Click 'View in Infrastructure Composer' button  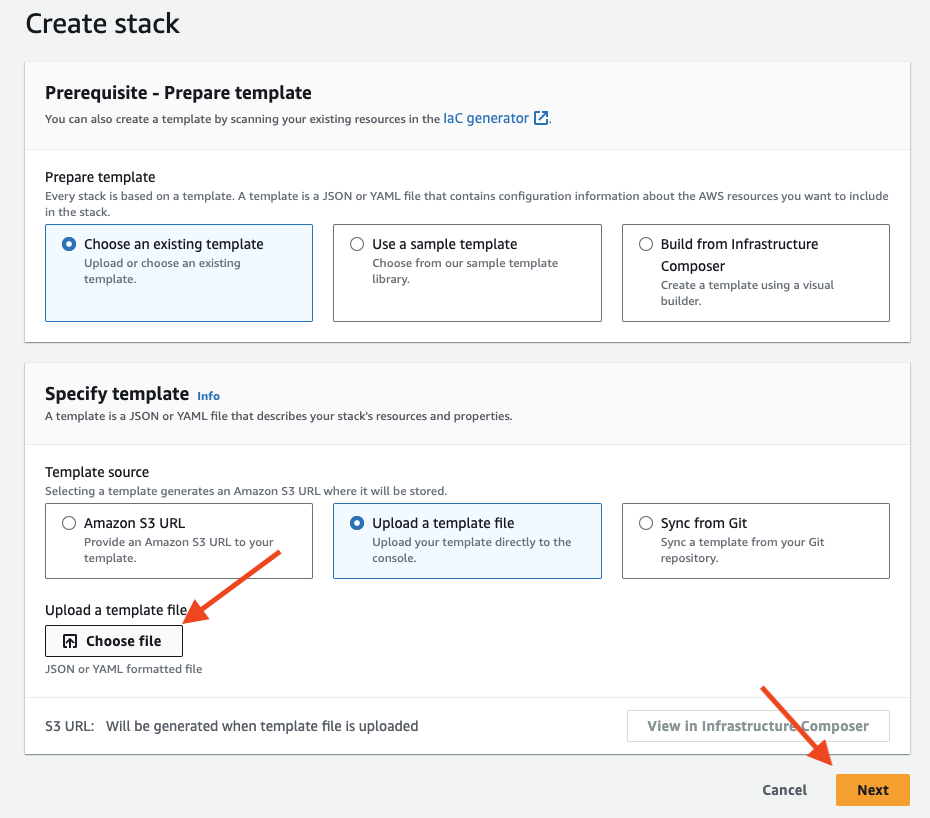pyautogui.click(x=758, y=726)
